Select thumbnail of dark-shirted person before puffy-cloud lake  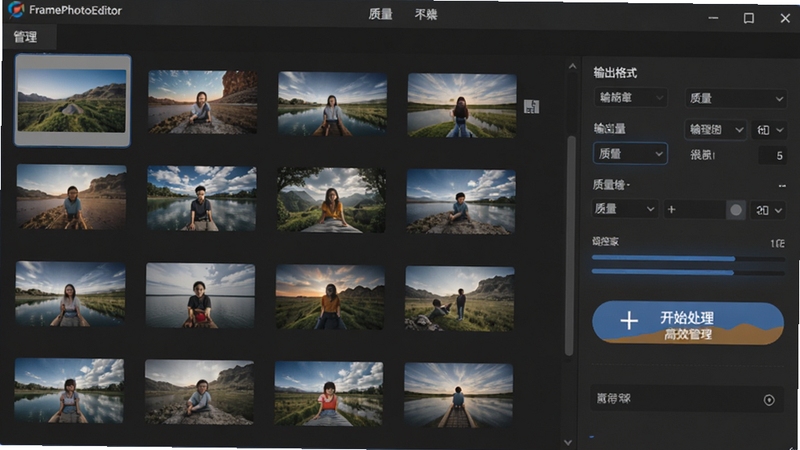pyautogui.click(x=202, y=198)
